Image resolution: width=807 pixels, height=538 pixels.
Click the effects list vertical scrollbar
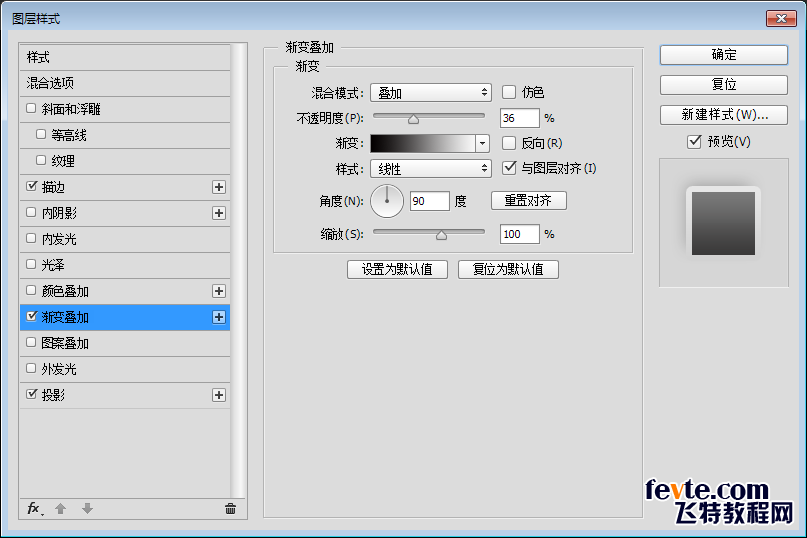click(237, 271)
